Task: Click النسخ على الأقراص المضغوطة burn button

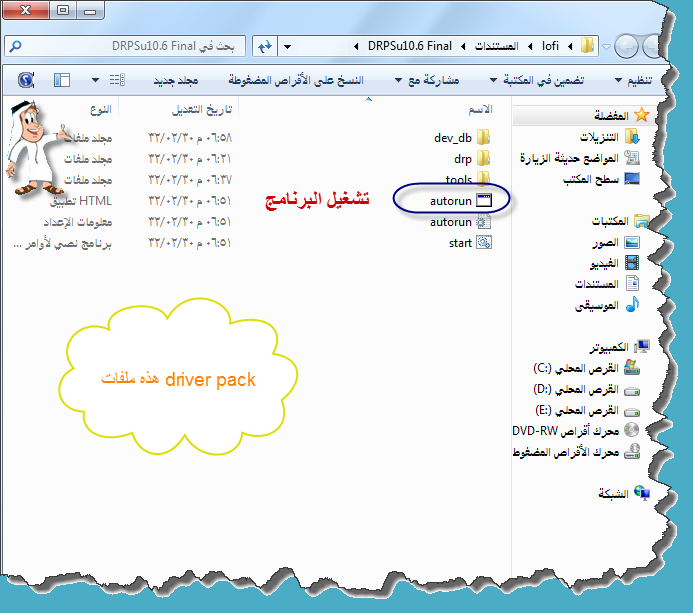Action: (296, 80)
